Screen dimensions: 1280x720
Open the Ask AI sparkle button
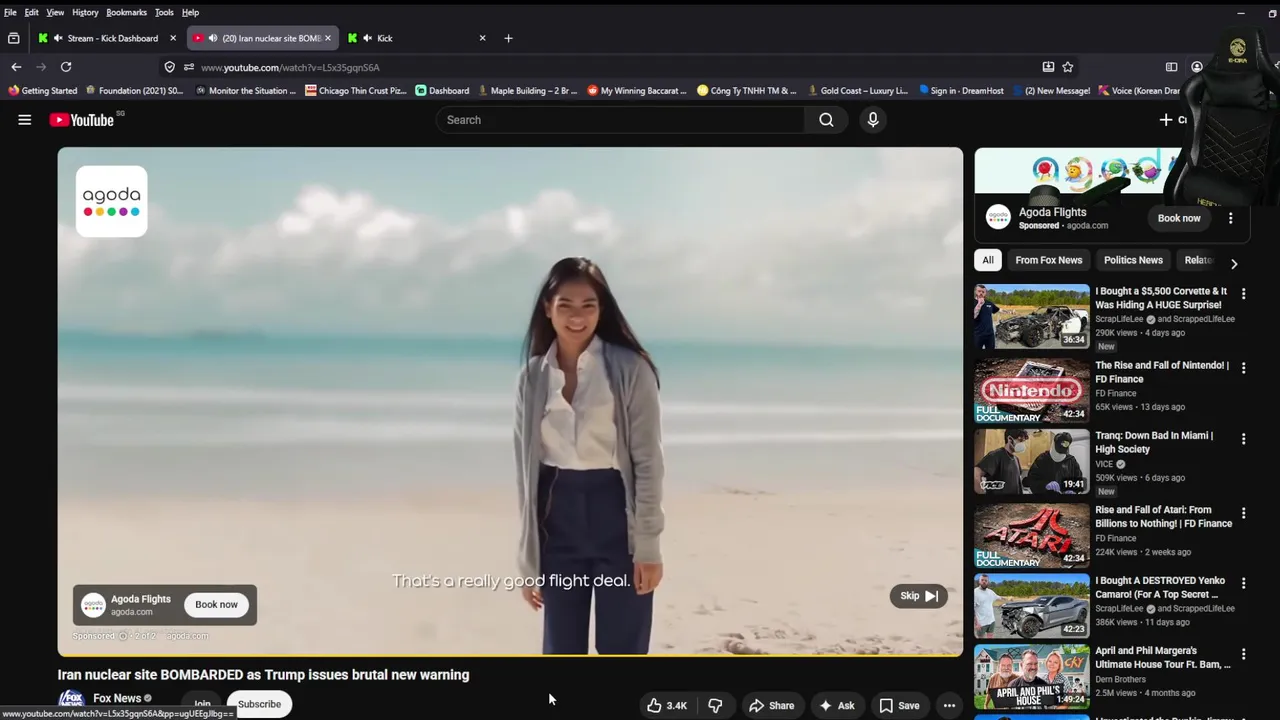pos(836,705)
